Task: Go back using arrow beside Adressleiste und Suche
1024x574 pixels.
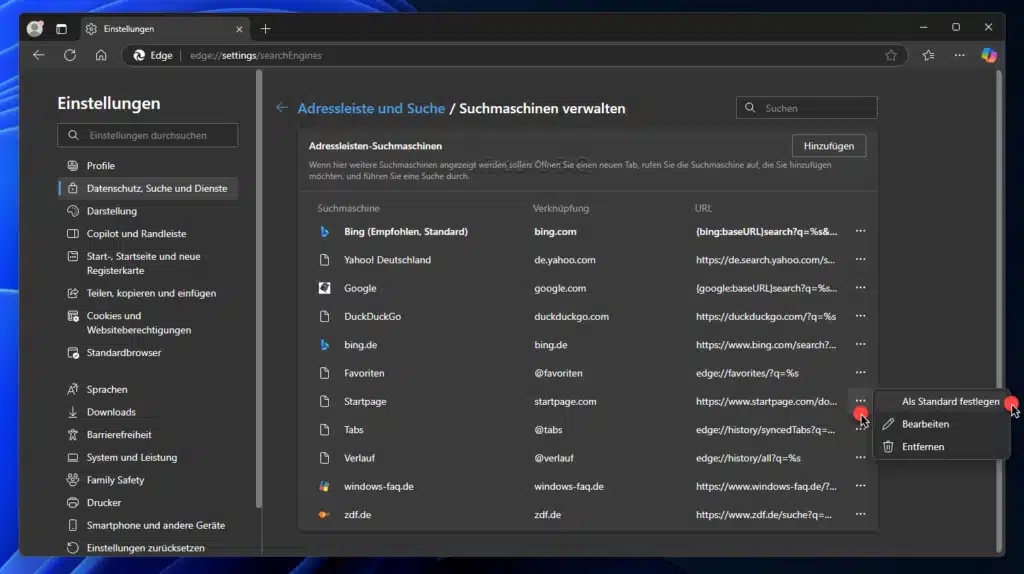Action: click(x=281, y=108)
